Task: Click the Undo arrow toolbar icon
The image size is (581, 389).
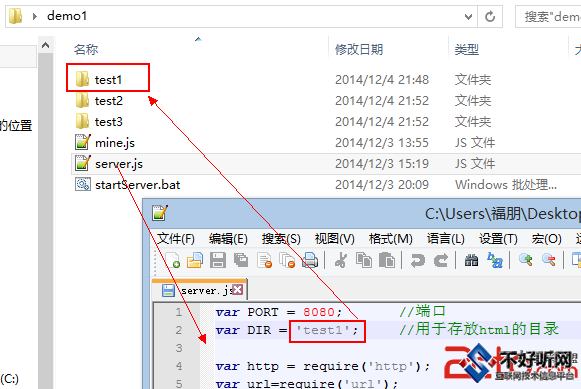Action: [418, 260]
